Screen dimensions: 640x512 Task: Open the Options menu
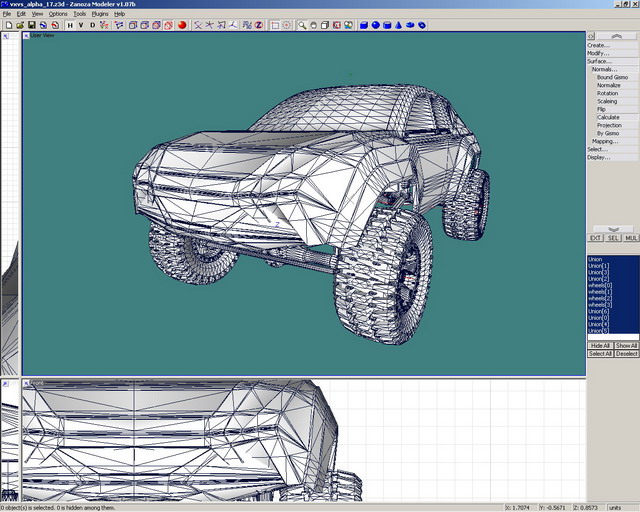58,14
